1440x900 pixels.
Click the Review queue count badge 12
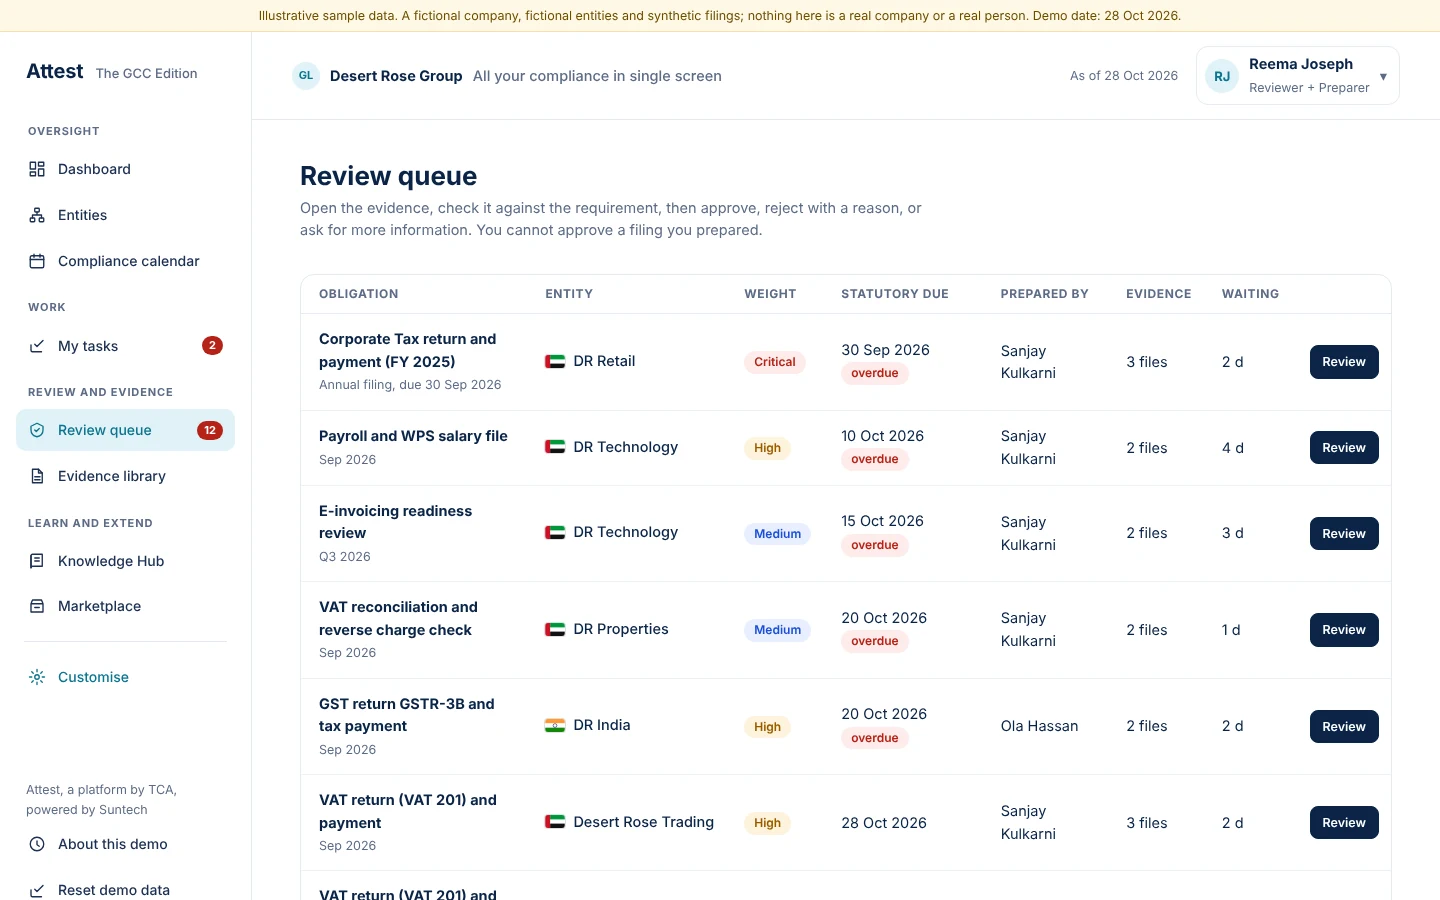coord(210,430)
